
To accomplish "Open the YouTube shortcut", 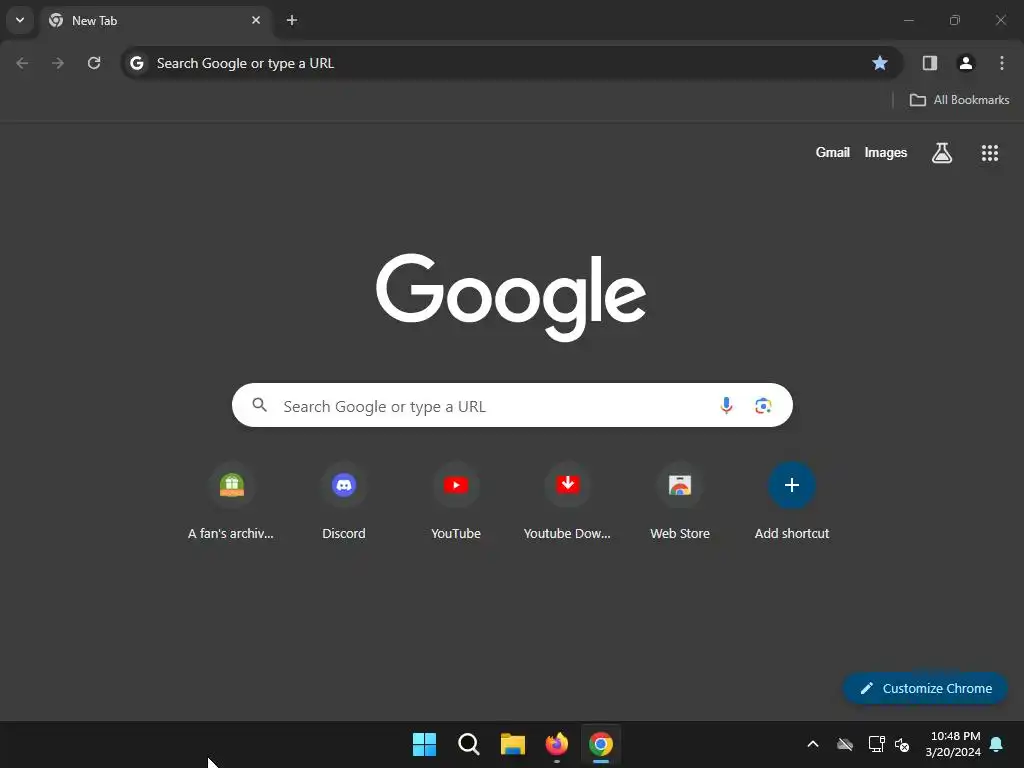I will click(x=456, y=502).
